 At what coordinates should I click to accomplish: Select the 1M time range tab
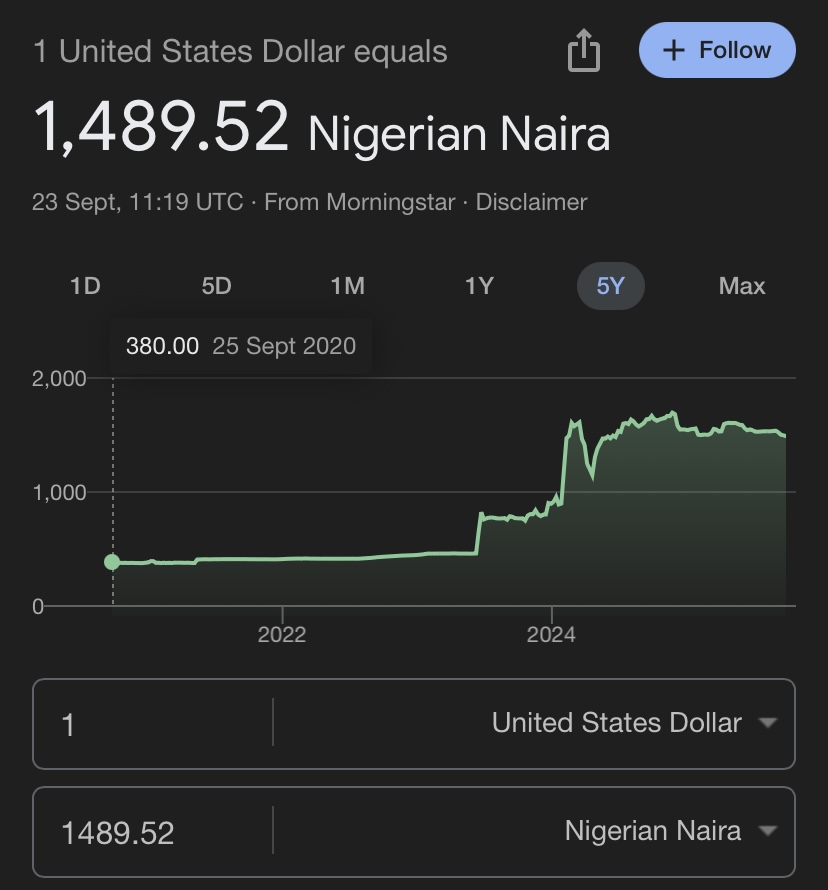coord(347,286)
